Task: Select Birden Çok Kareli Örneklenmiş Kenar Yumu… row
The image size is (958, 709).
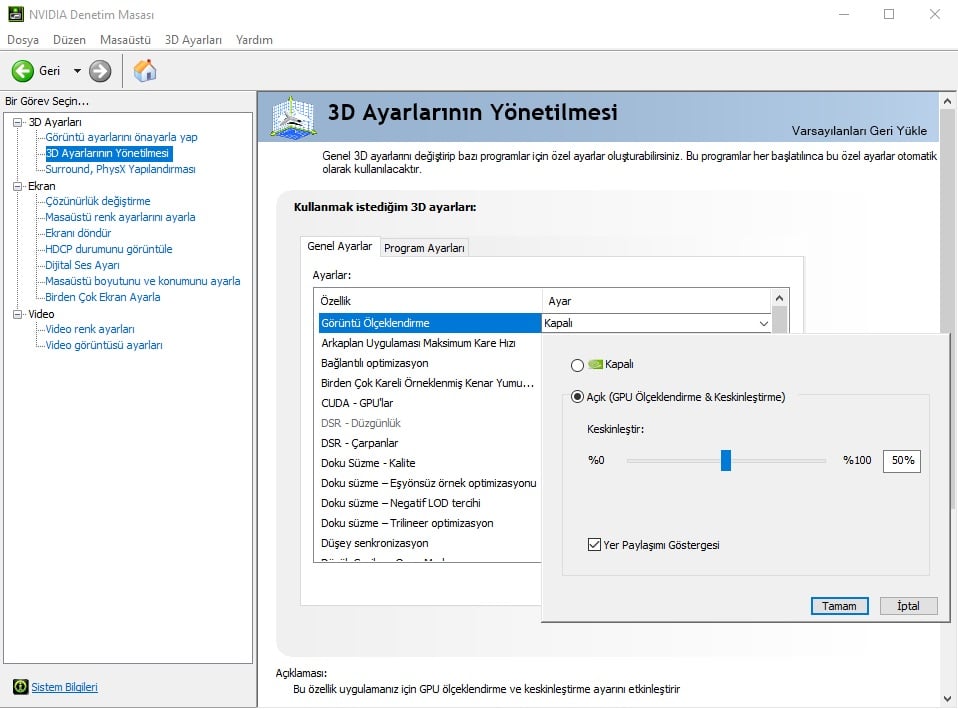Action: tap(430, 383)
